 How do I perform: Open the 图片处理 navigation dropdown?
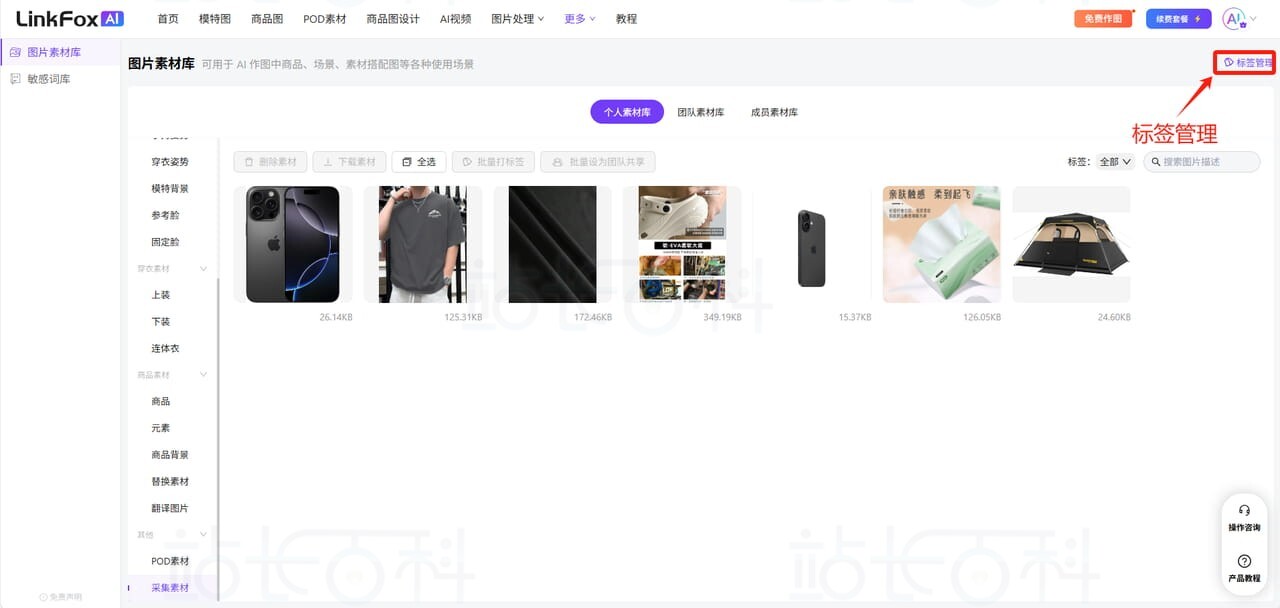click(x=516, y=18)
